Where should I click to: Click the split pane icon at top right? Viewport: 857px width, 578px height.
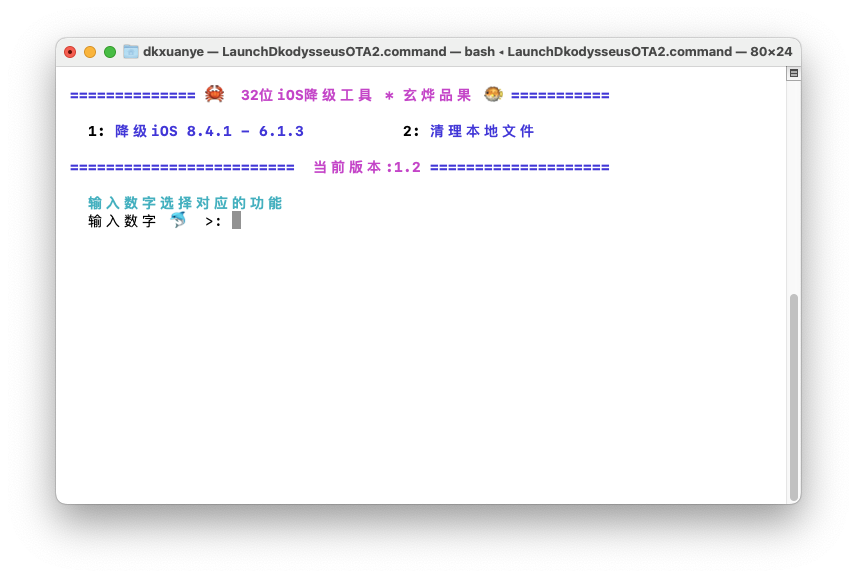[793, 73]
